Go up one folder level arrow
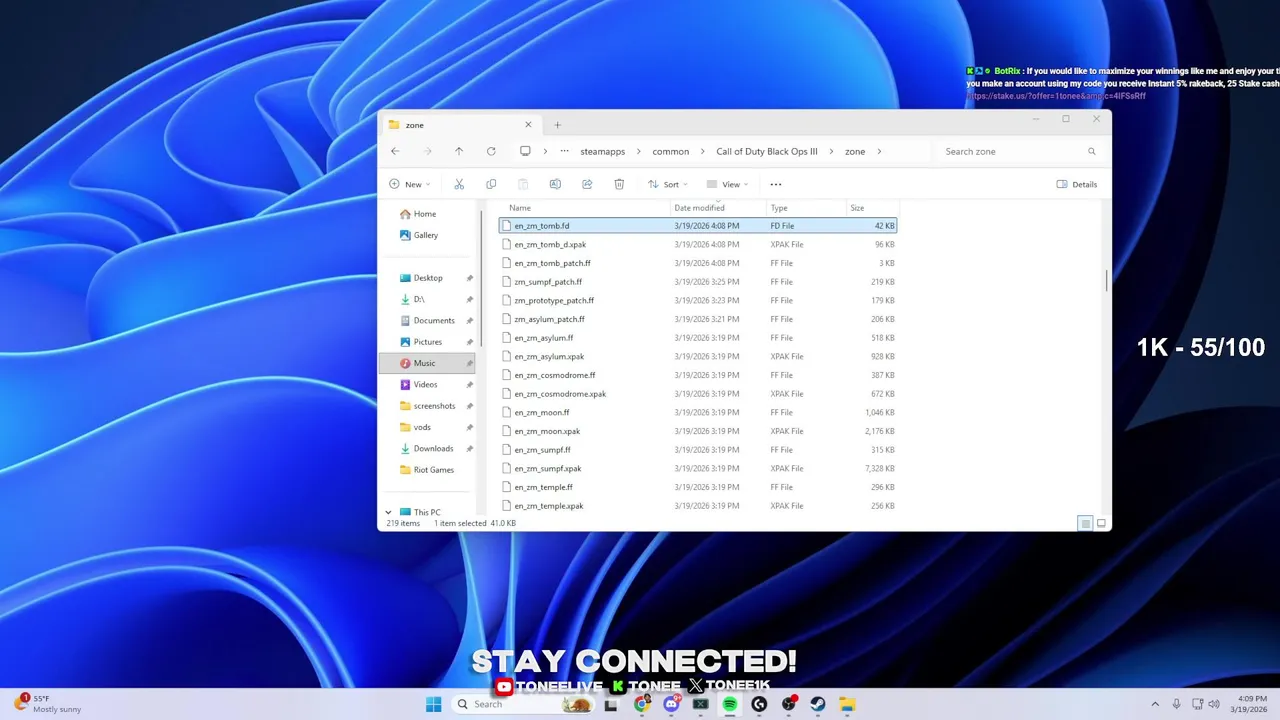This screenshot has width=1280, height=720. click(459, 151)
